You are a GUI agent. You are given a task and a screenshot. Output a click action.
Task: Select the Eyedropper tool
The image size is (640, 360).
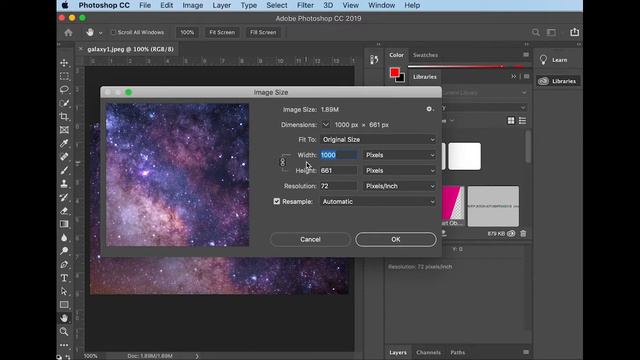(x=64, y=143)
